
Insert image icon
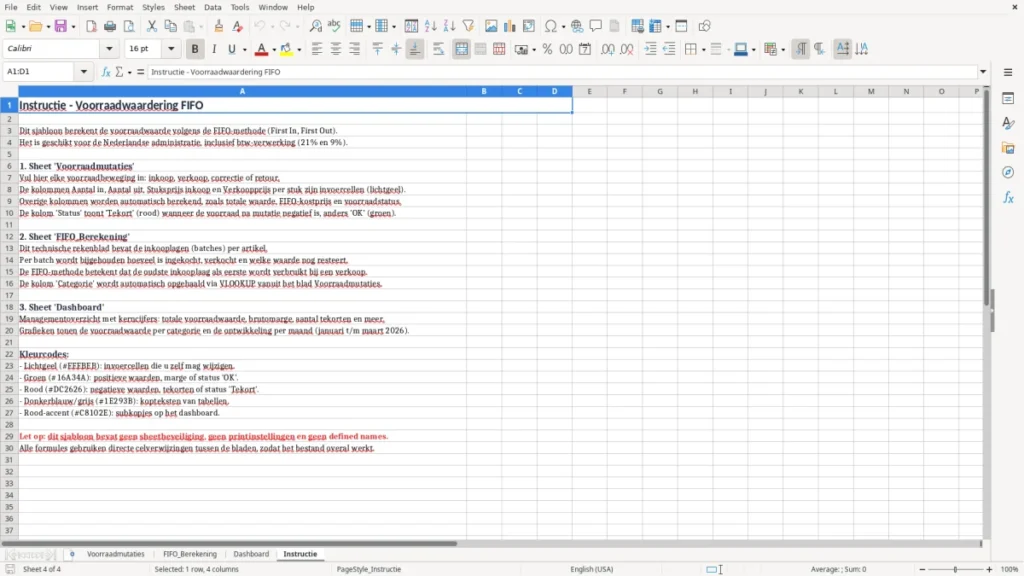point(491,26)
